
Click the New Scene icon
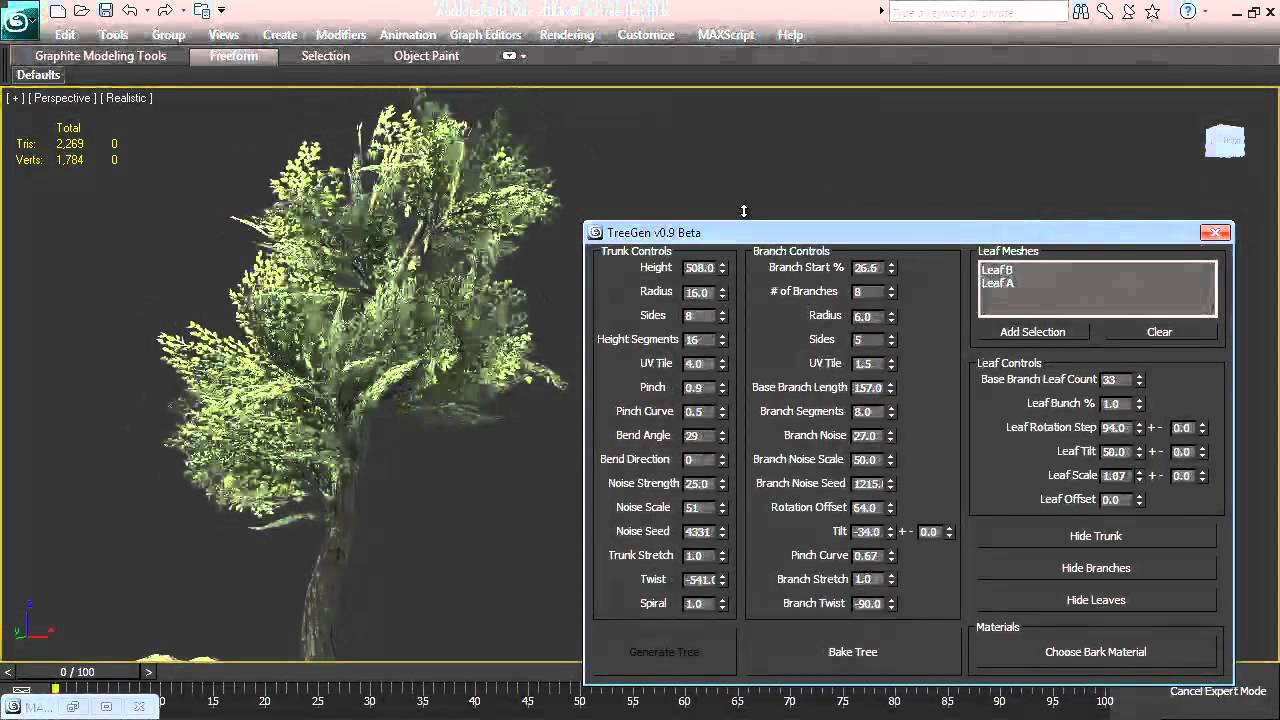tap(58, 11)
